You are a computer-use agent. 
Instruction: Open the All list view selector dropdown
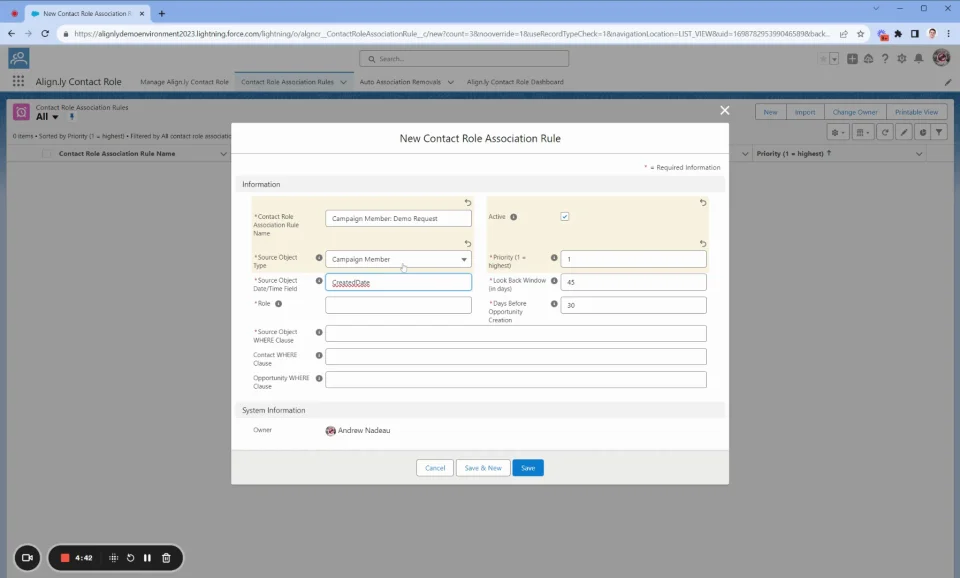pyautogui.click(x=55, y=117)
